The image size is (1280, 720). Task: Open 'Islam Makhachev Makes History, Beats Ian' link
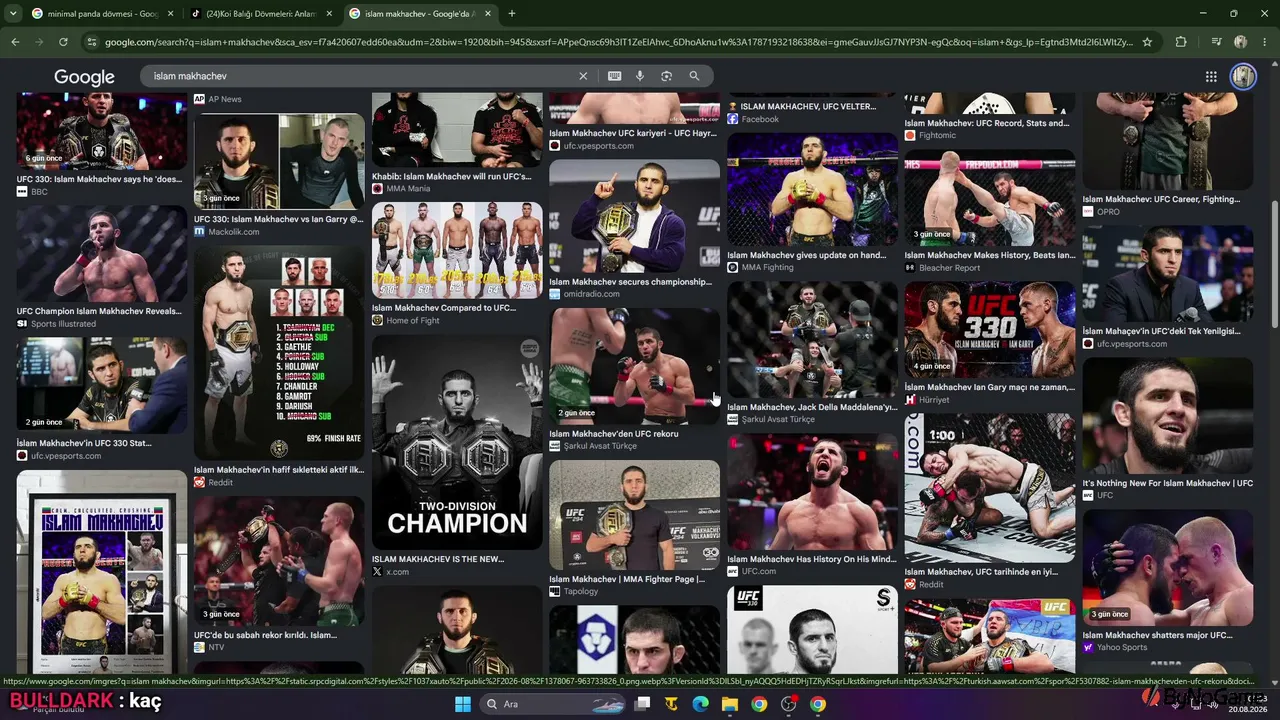[x=990, y=255]
